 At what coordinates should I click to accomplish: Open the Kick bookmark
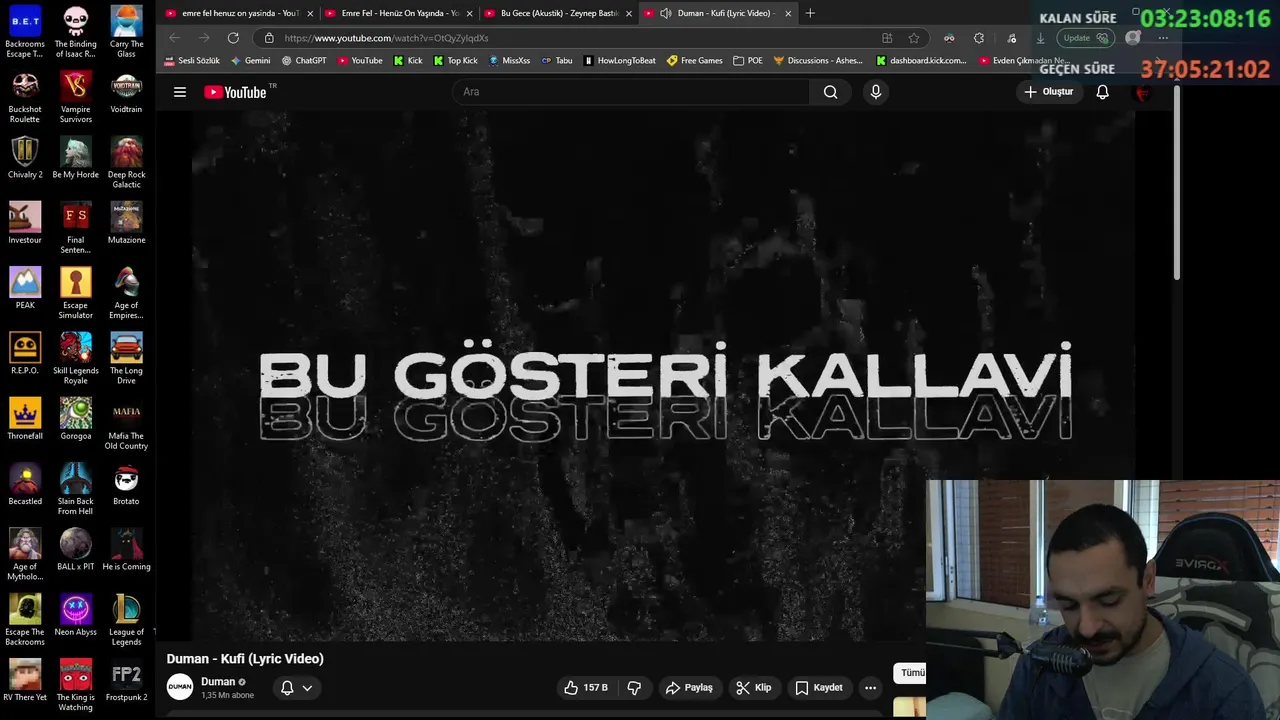tap(408, 60)
